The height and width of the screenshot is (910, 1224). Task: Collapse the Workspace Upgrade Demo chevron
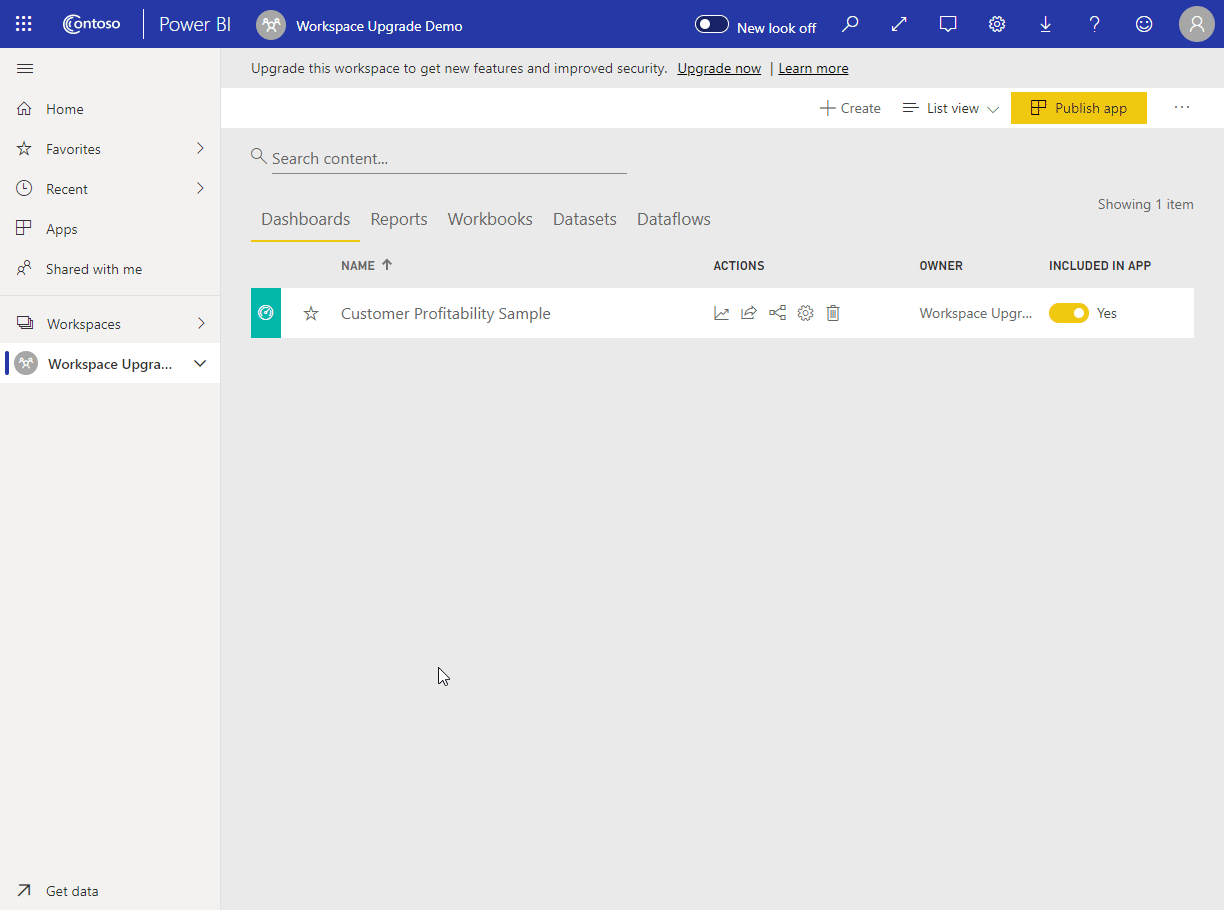coord(200,364)
